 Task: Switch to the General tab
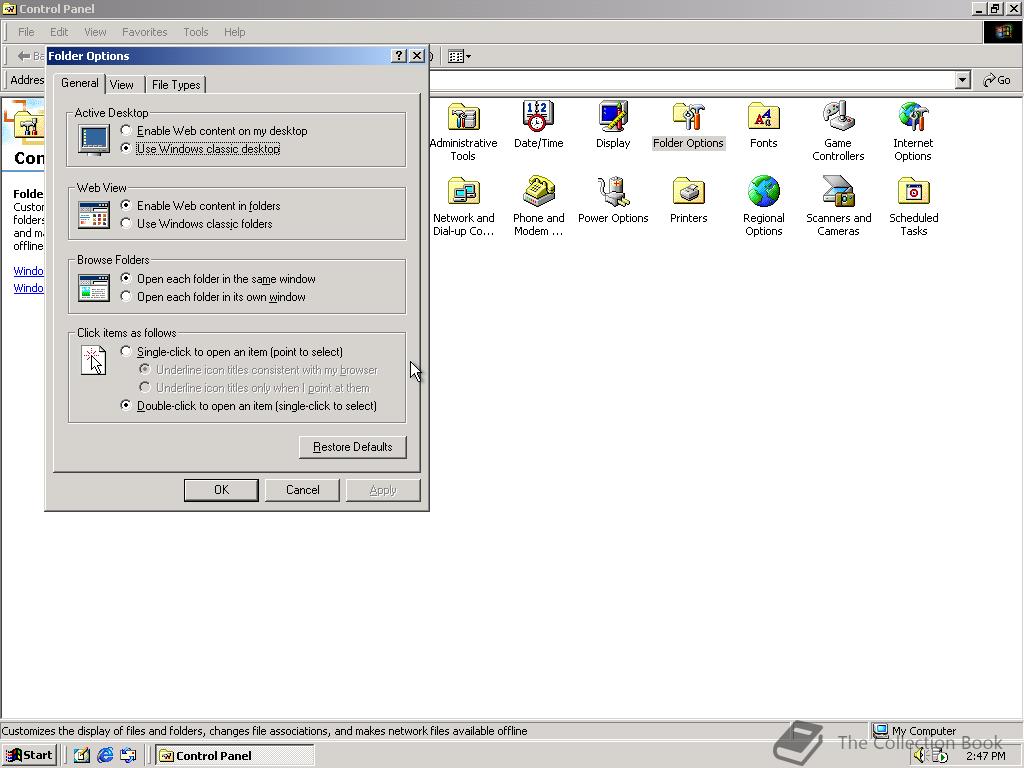pos(80,83)
